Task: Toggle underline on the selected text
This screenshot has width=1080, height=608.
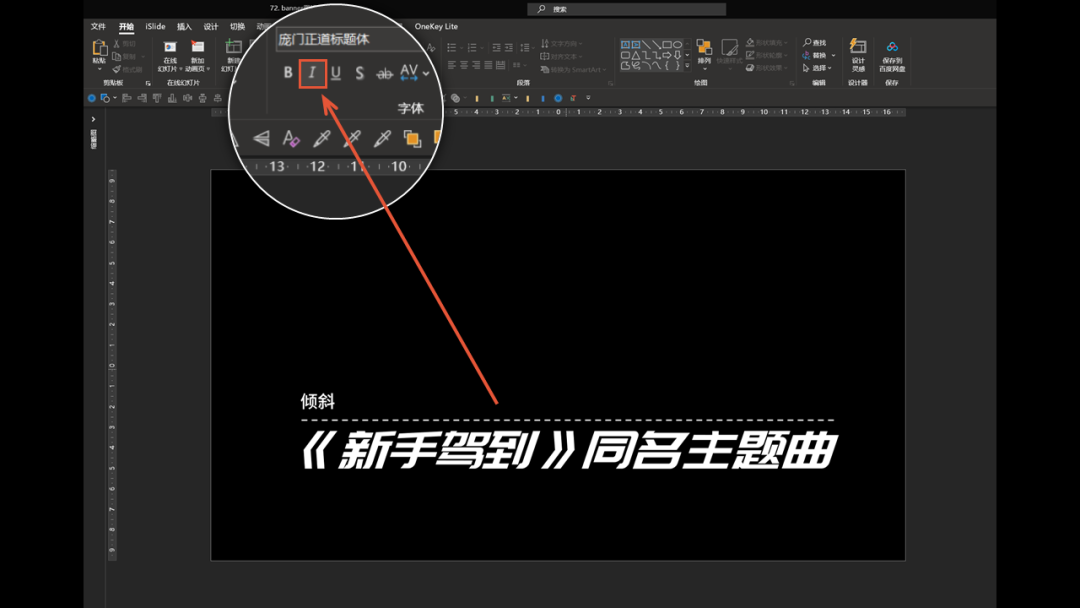Action: (x=336, y=72)
